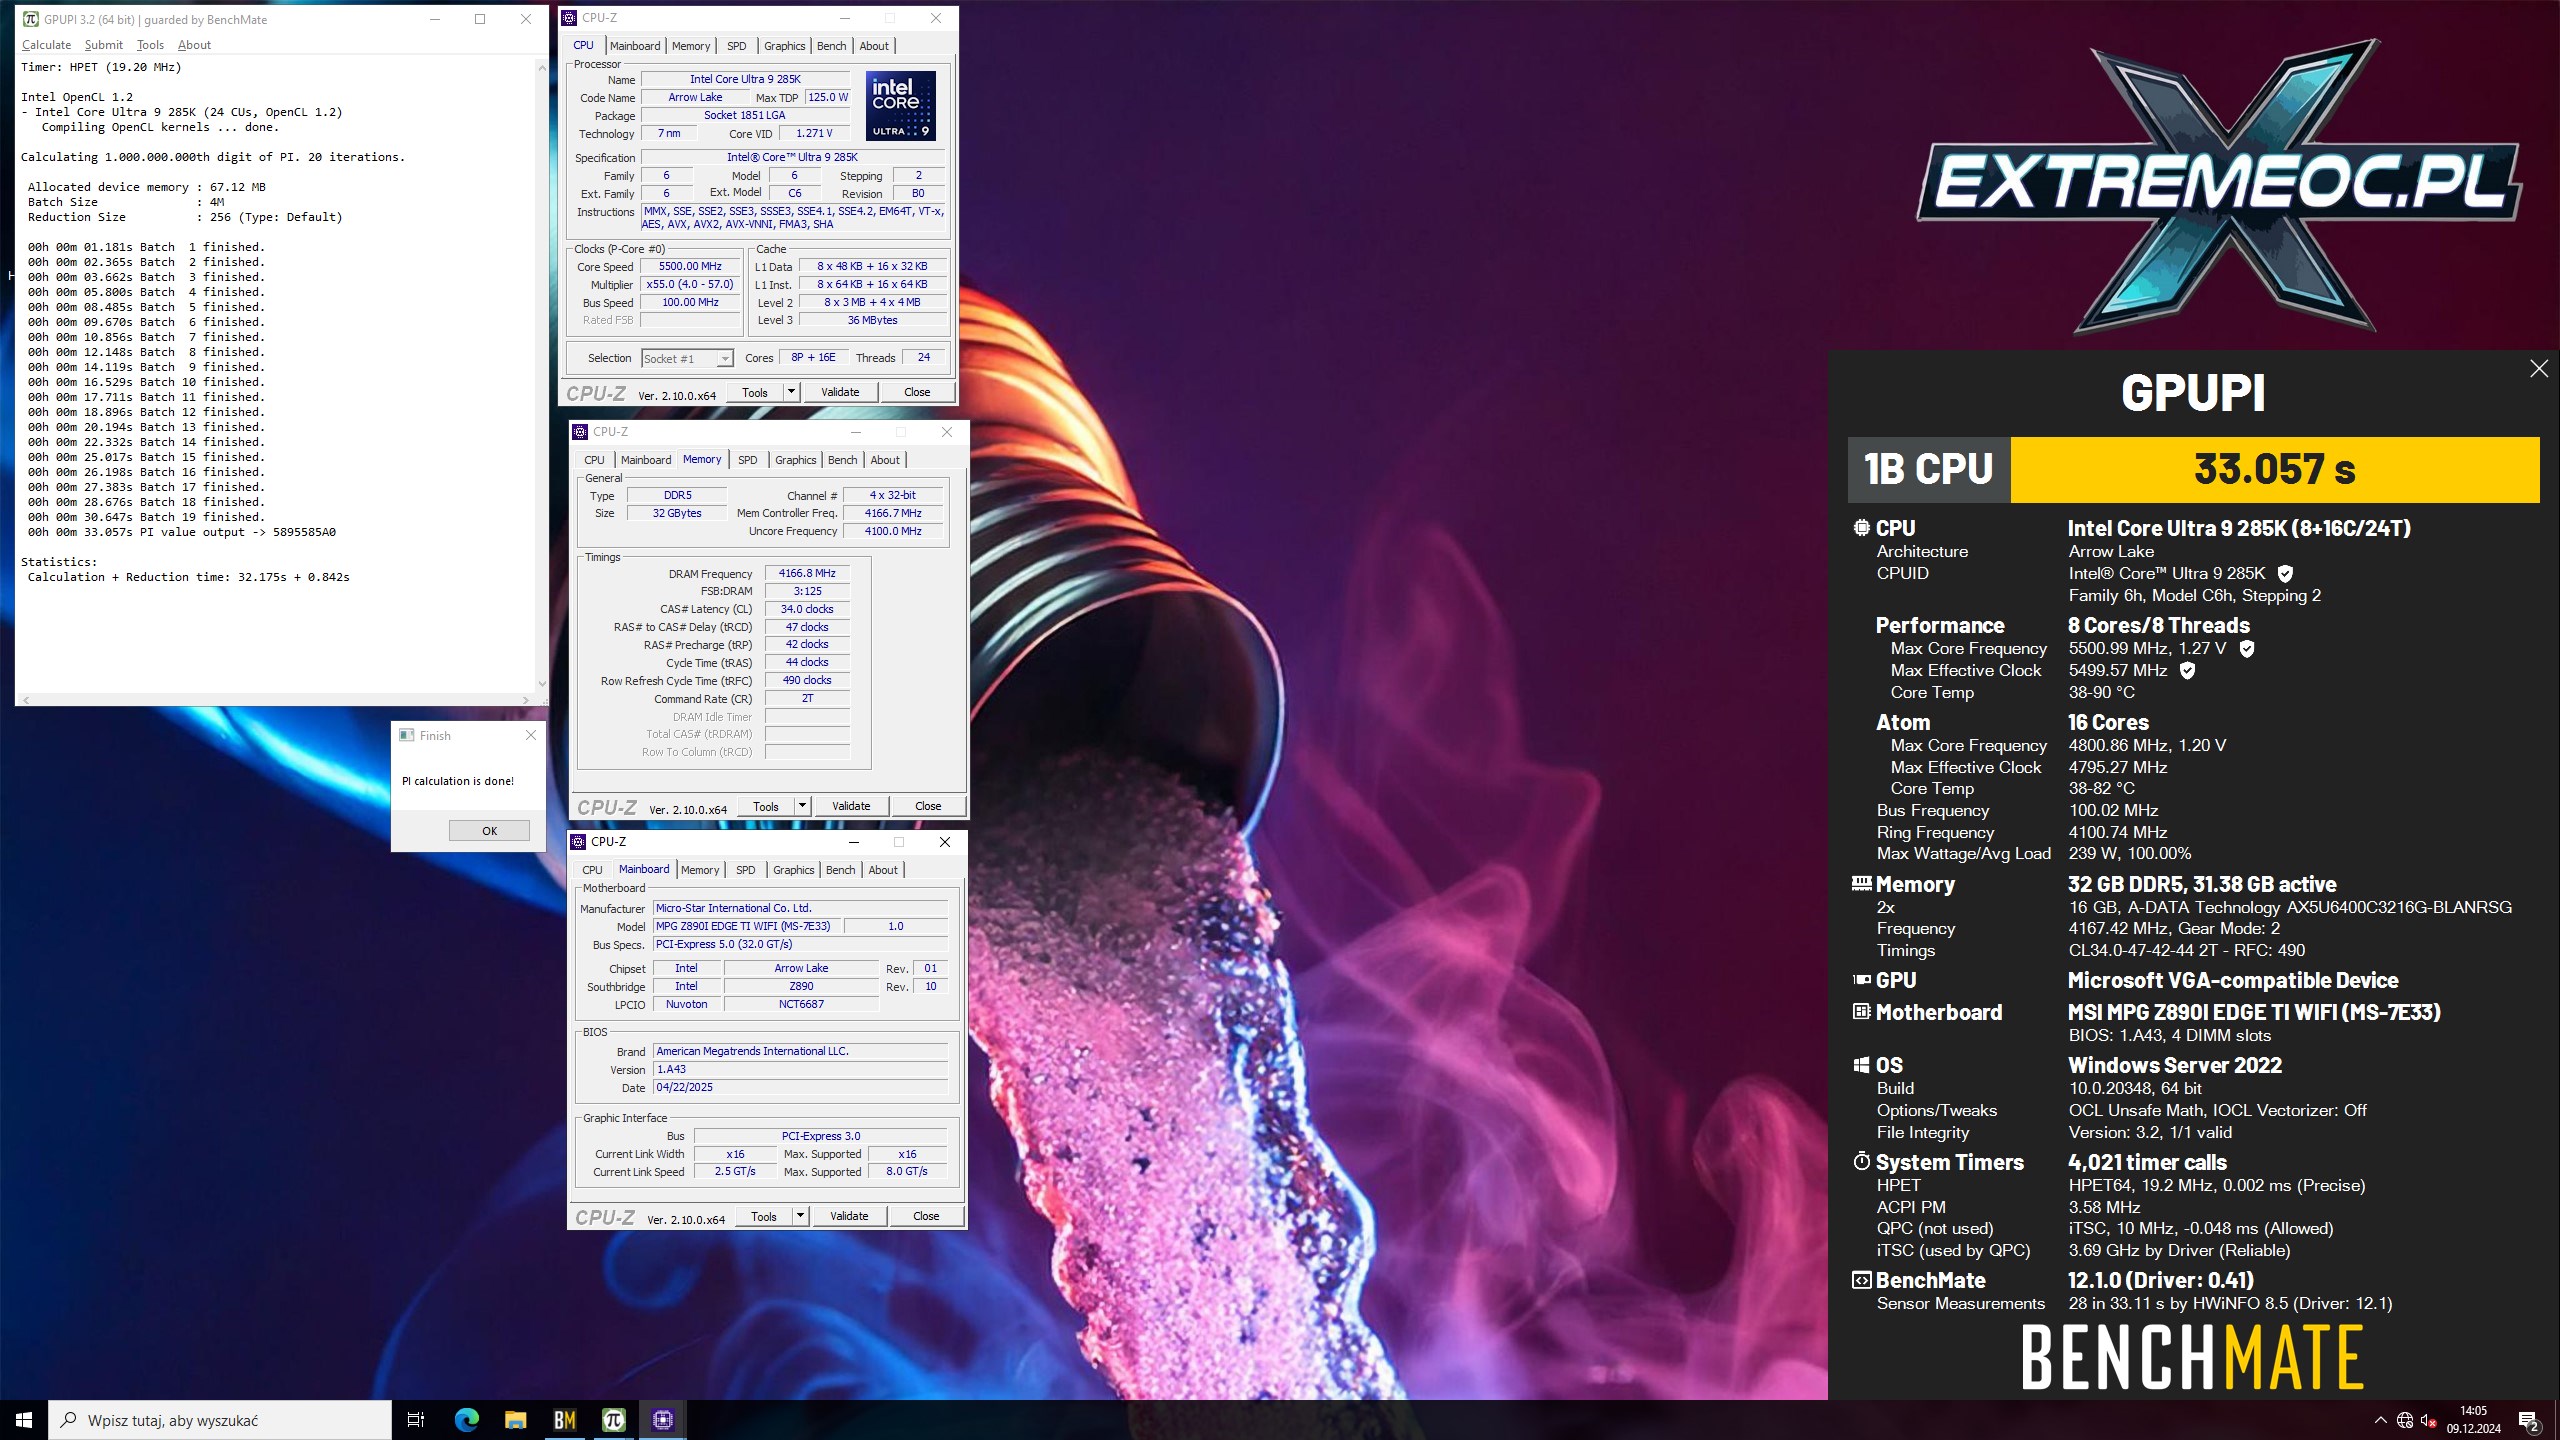Click the CPU chip icon in BenchMate

(x=1861, y=528)
